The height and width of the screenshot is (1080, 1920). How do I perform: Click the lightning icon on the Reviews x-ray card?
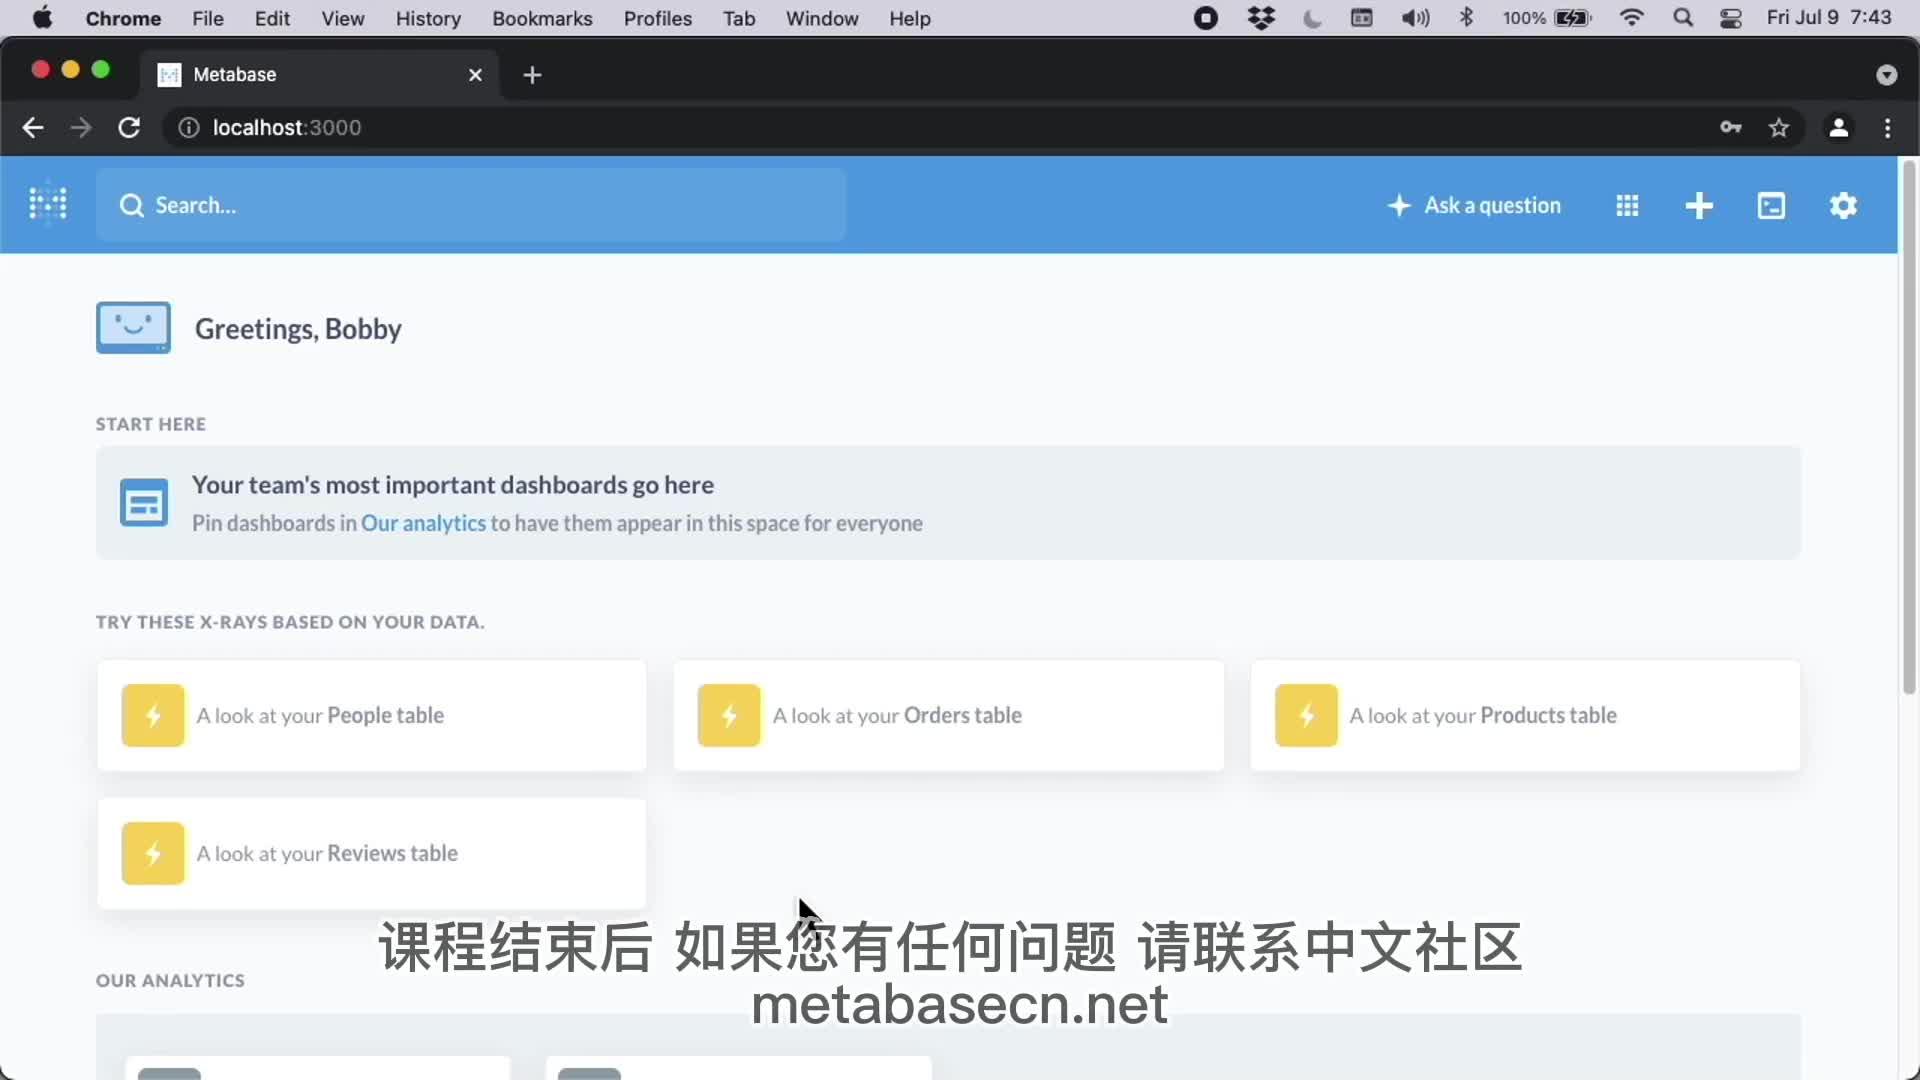[152, 853]
